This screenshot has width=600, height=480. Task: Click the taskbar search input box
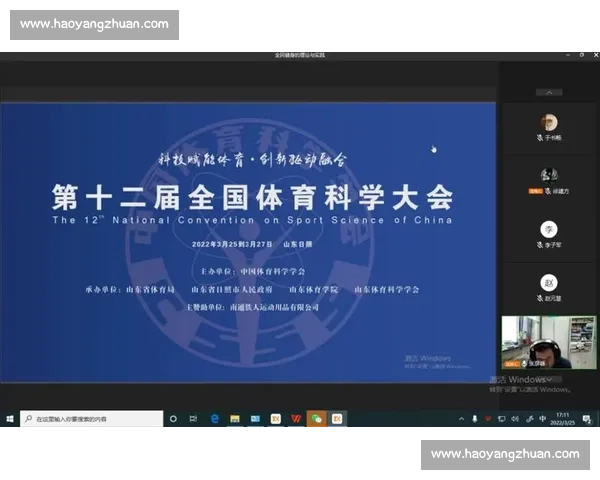(x=91, y=419)
